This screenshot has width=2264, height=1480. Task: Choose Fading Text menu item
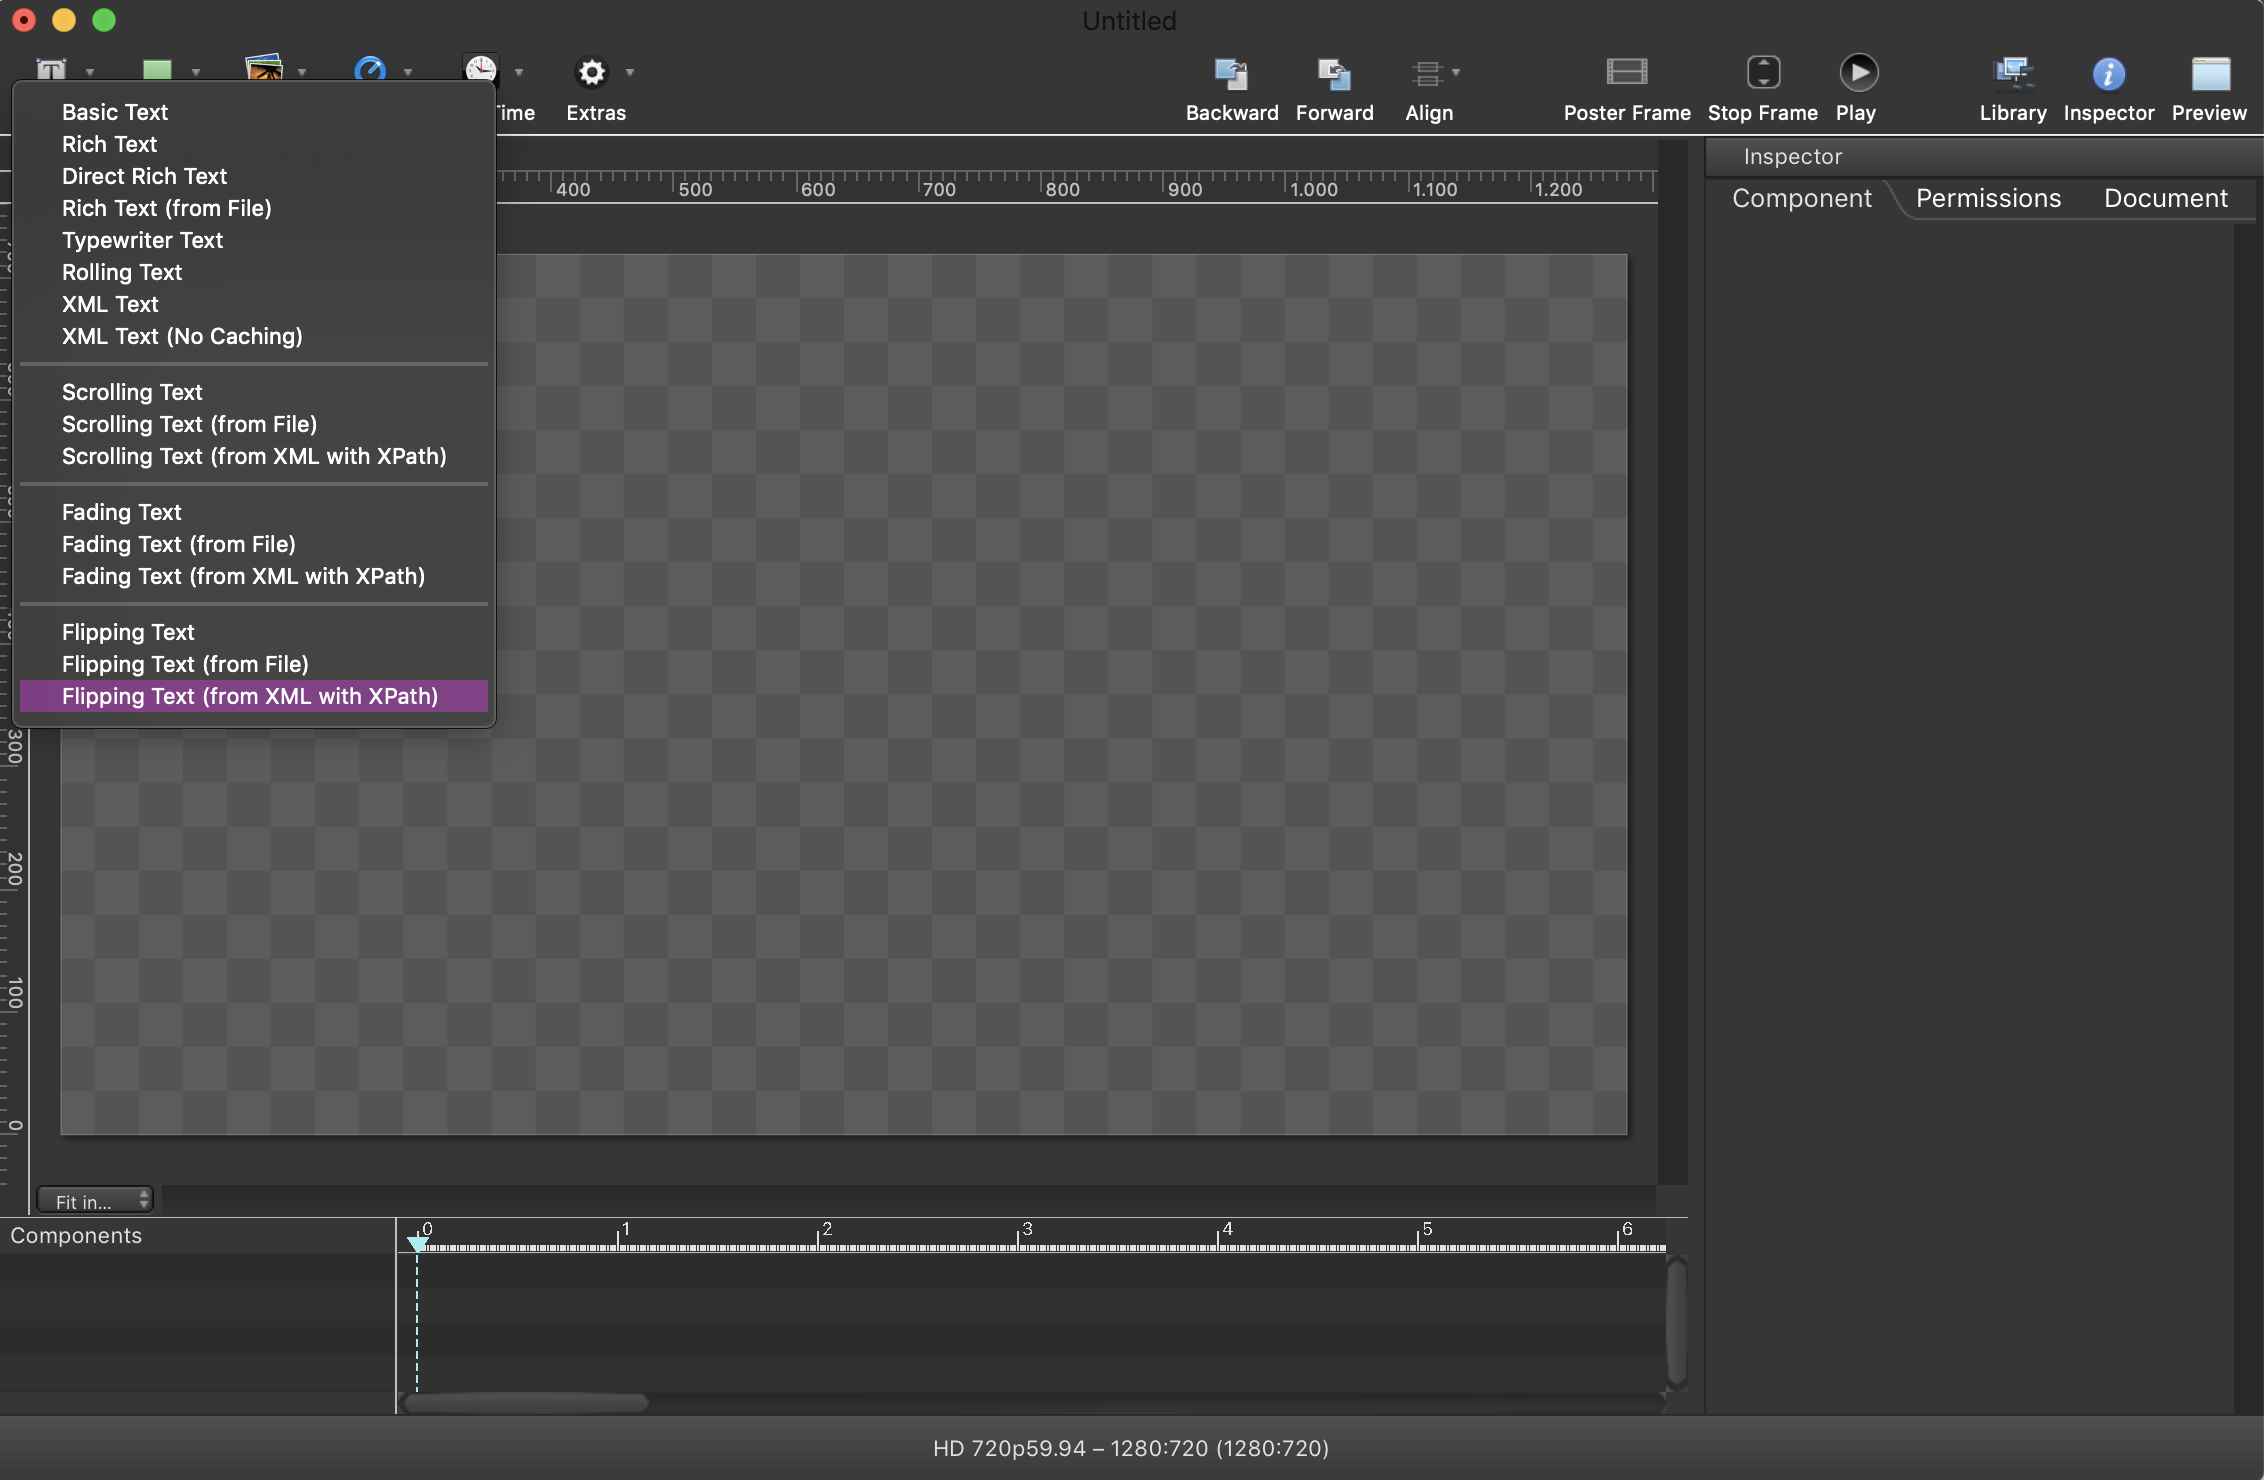point(254,512)
